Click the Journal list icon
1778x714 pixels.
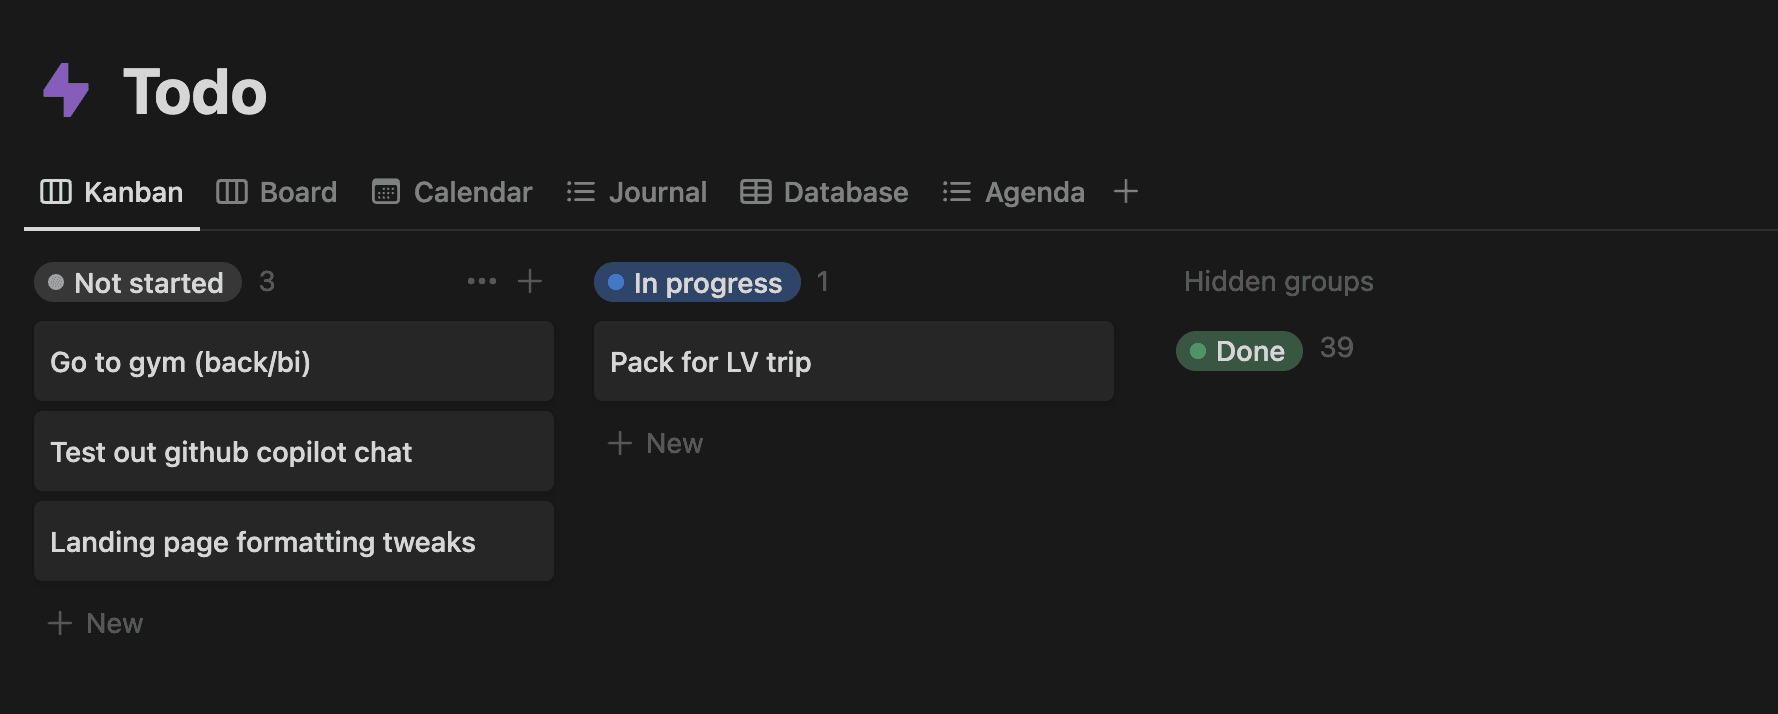(581, 191)
